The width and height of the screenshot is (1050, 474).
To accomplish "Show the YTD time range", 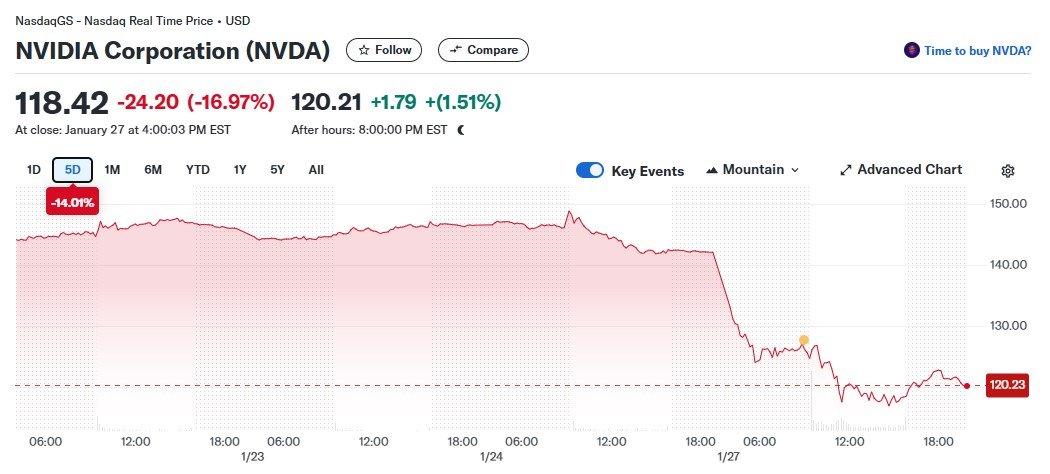I will (198, 170).
